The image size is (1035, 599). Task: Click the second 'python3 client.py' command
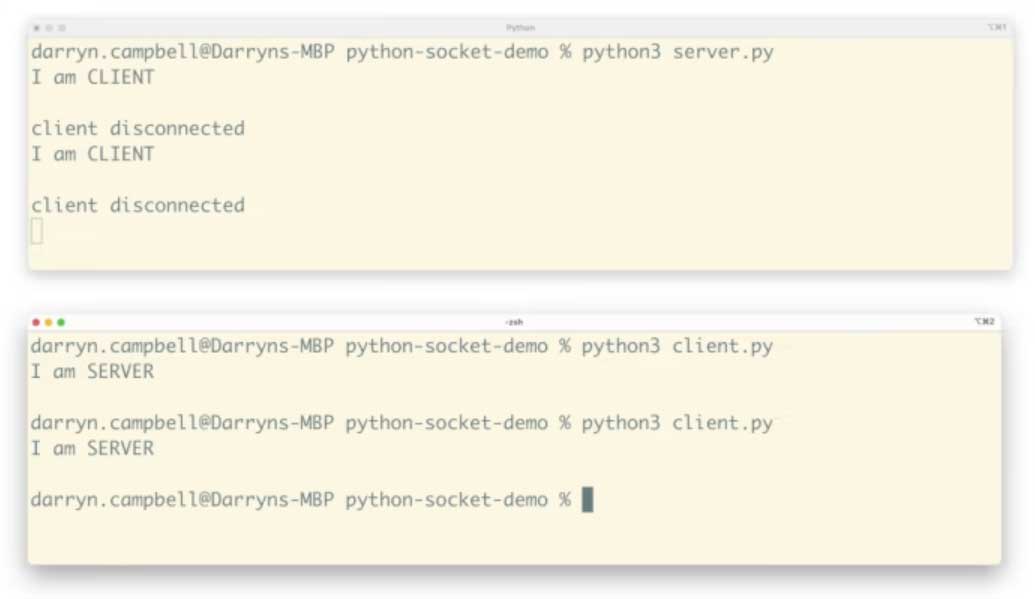pos(677,423)
